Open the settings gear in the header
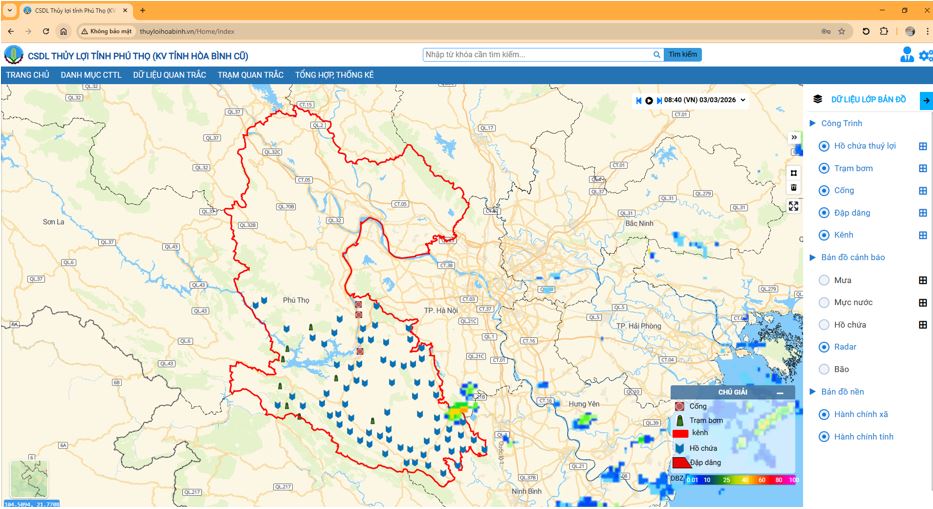 [x=926, y=55]
